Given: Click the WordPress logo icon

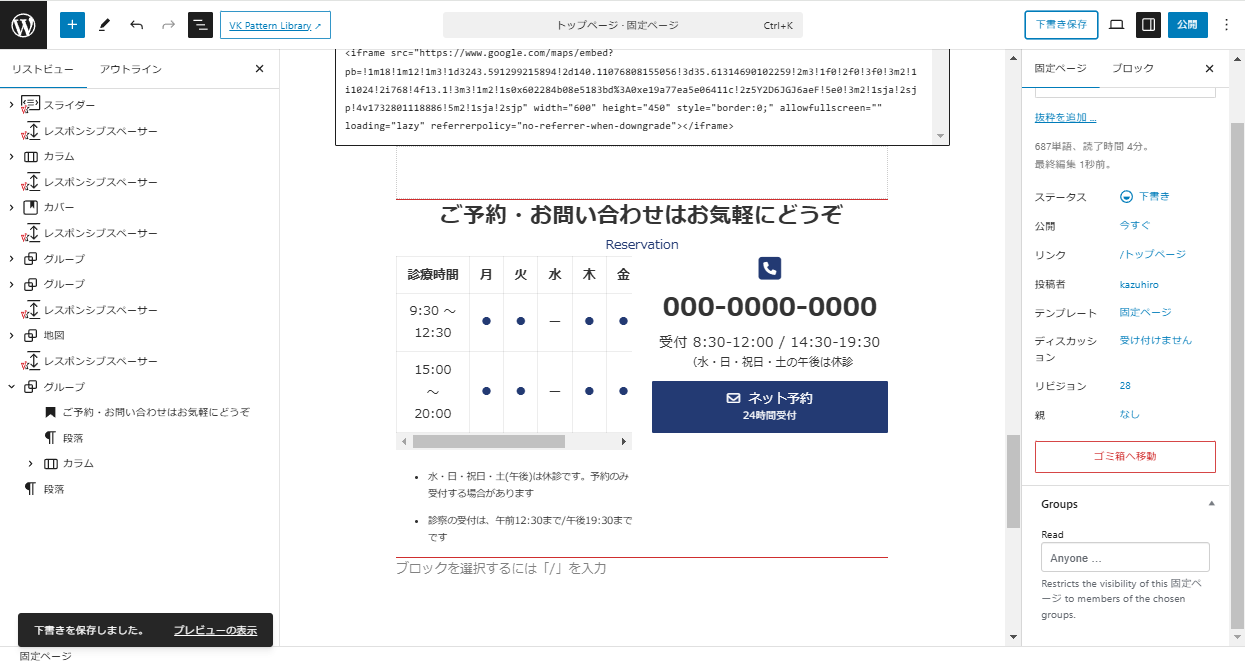Looking at the screenshot, I should tap(23, 25).
